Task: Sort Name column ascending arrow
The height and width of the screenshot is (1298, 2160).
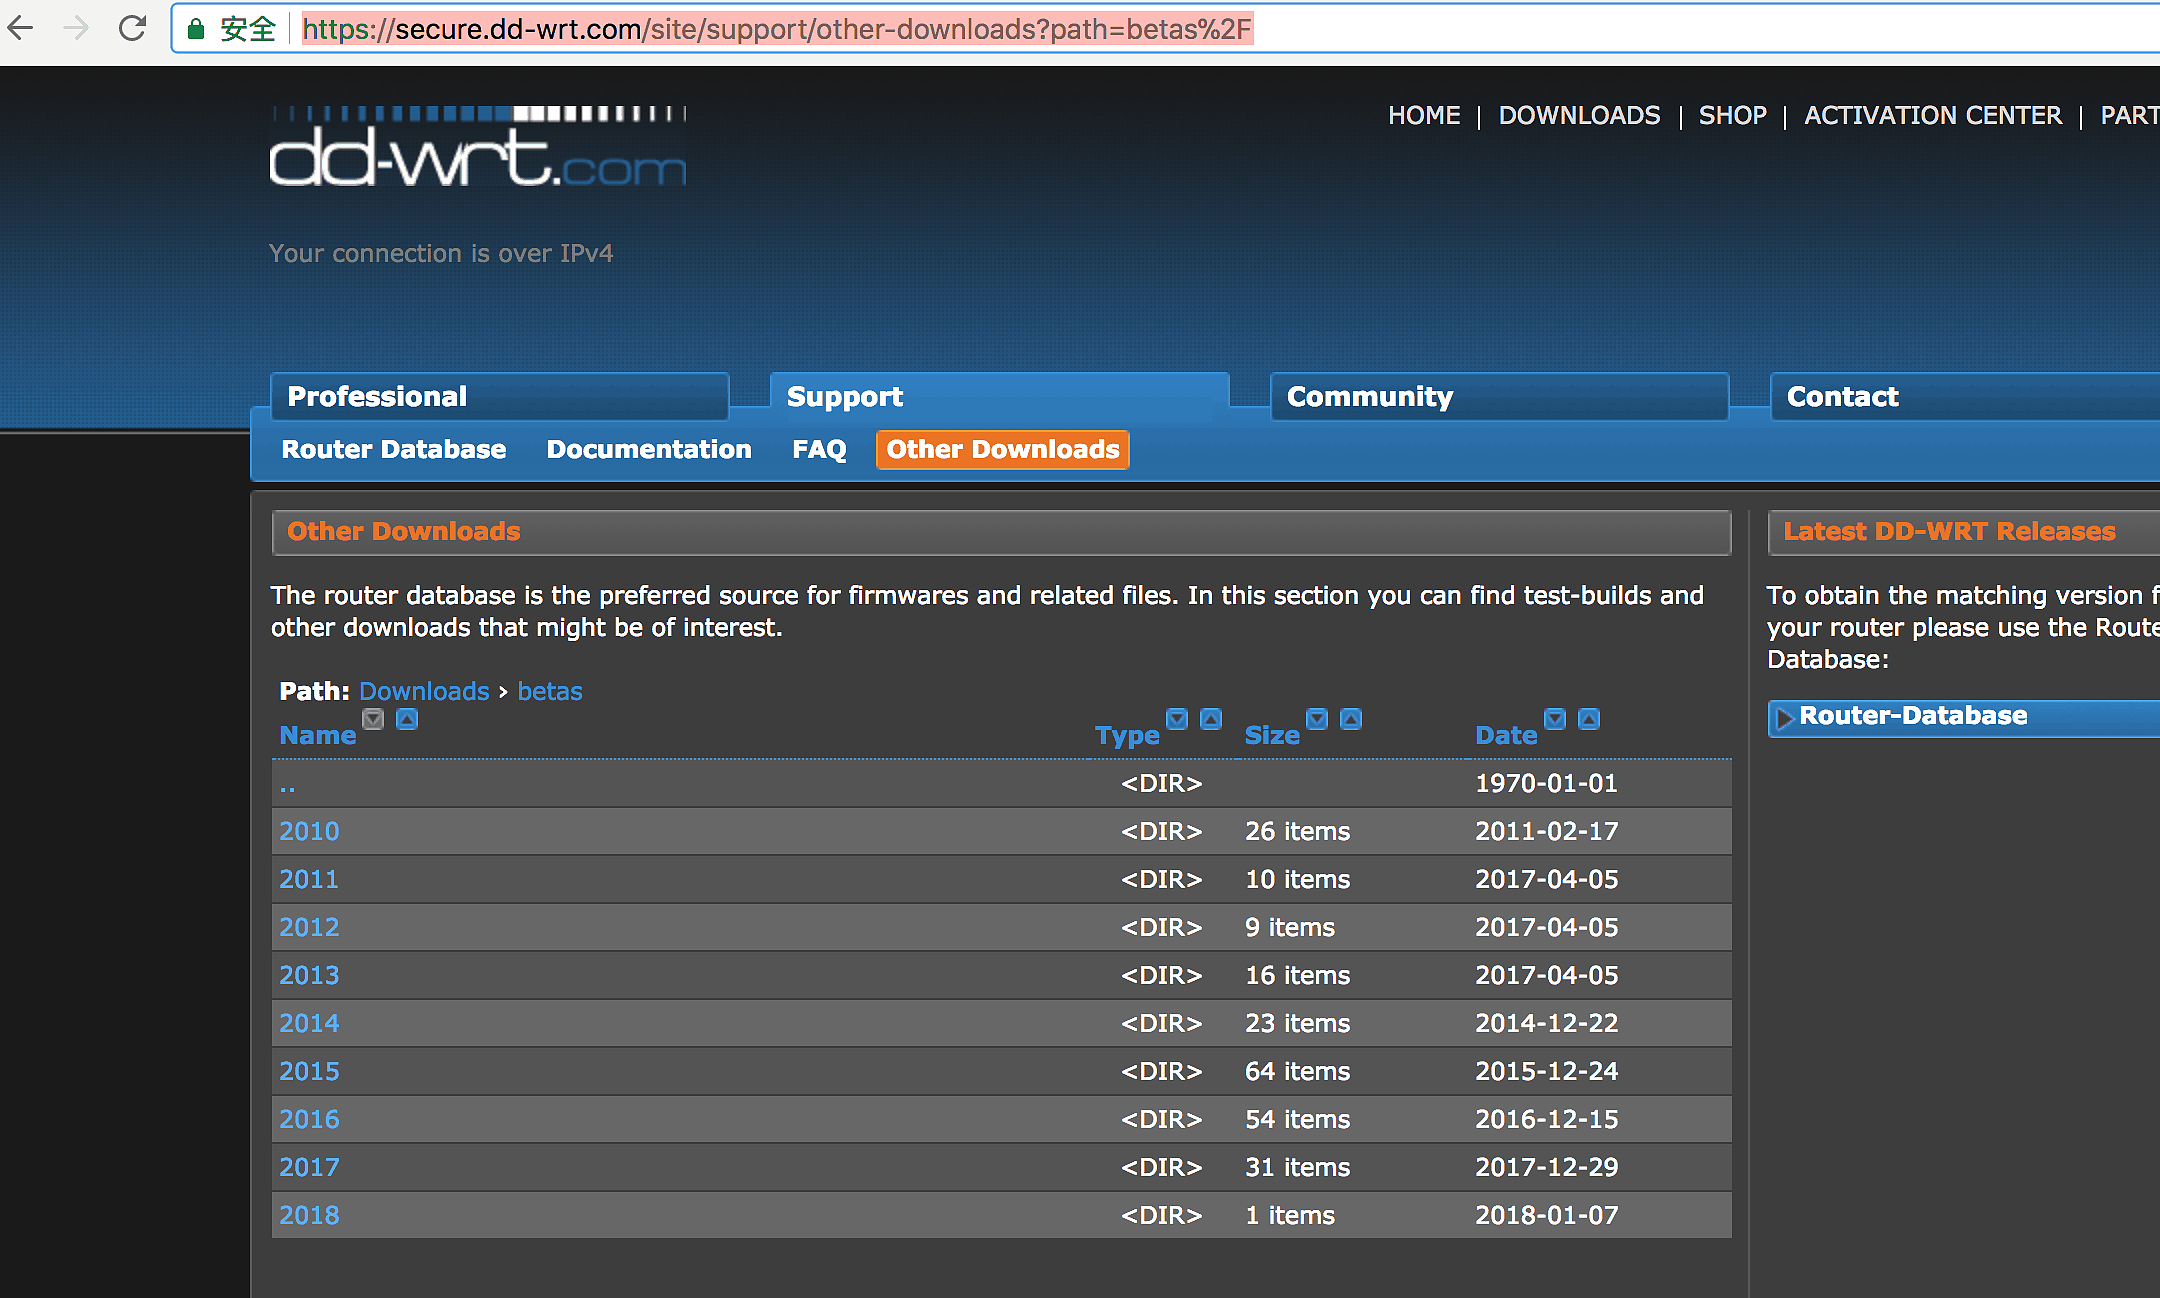Action: 407,719
